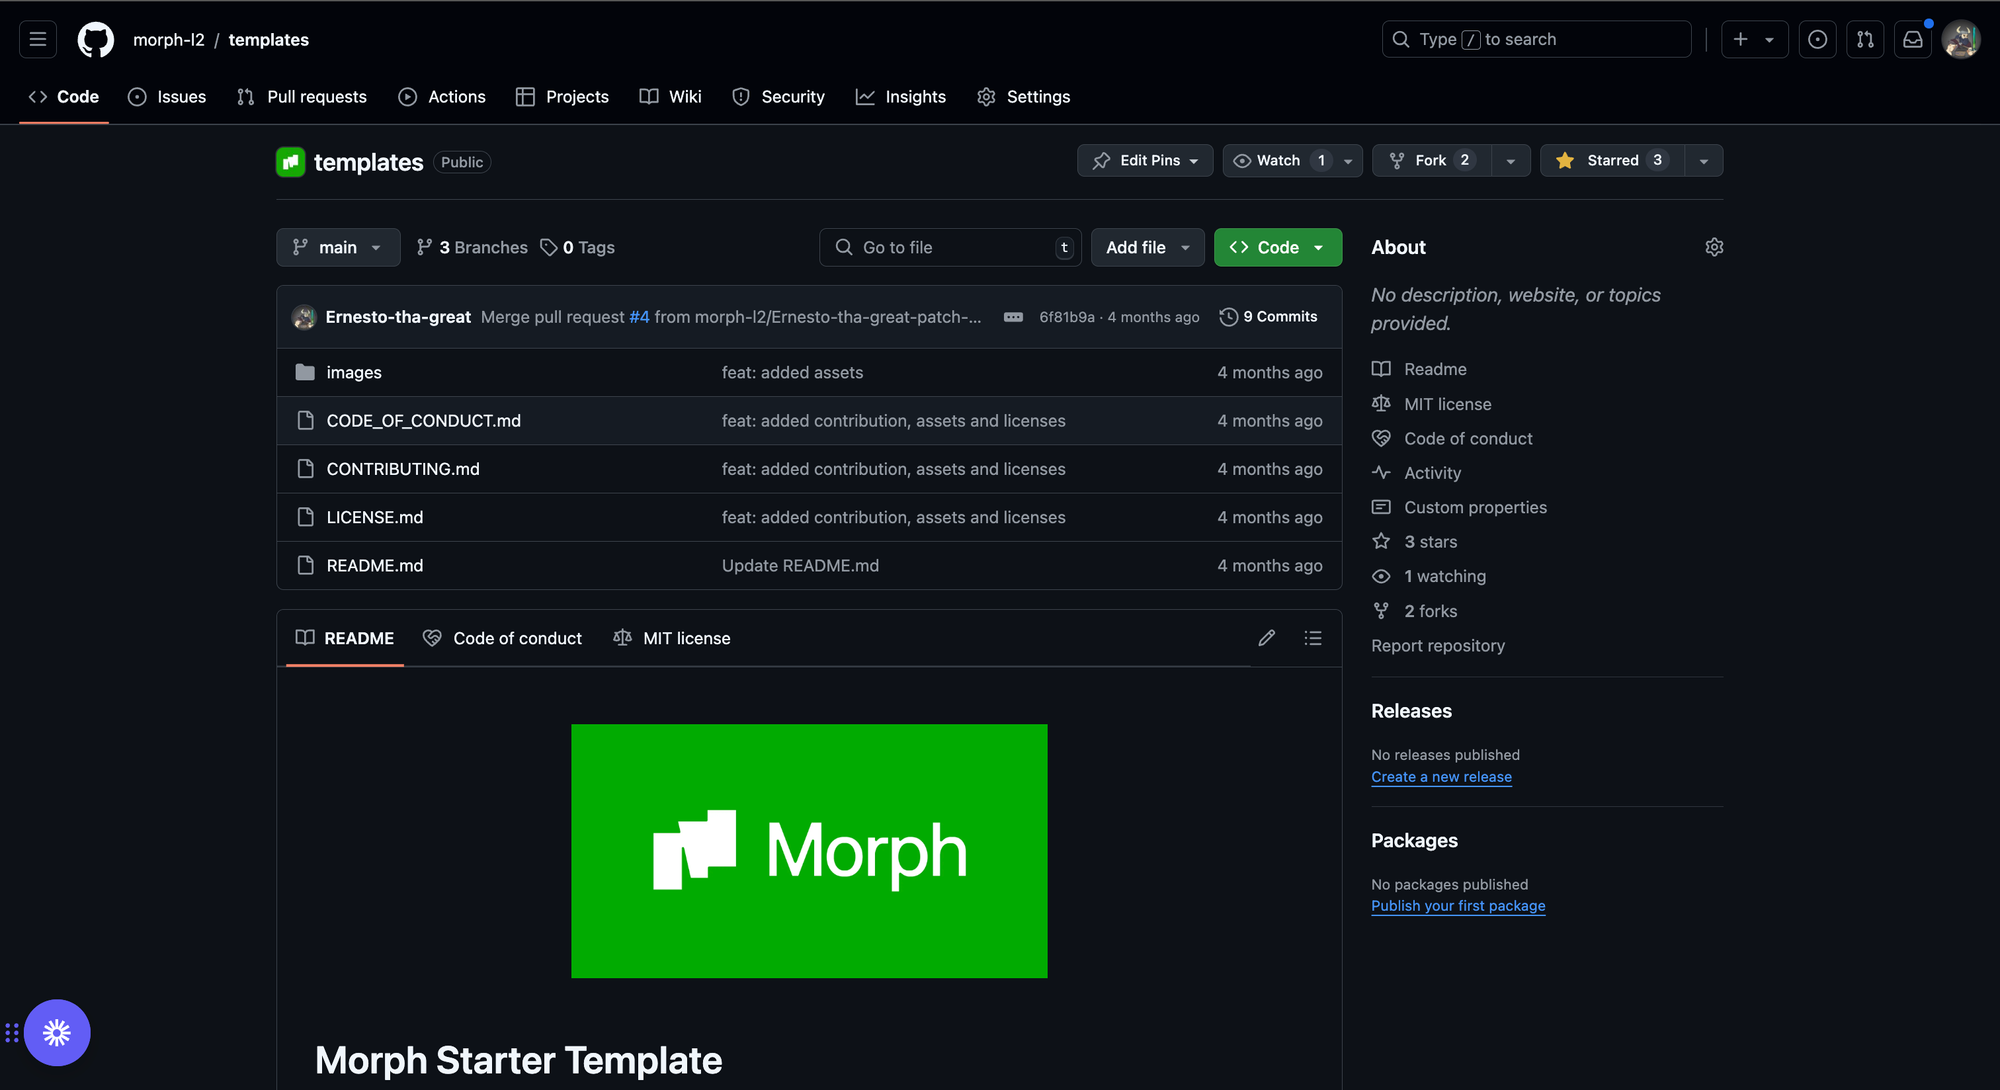Expand commit message ellipsis button

coord(1013,317)
